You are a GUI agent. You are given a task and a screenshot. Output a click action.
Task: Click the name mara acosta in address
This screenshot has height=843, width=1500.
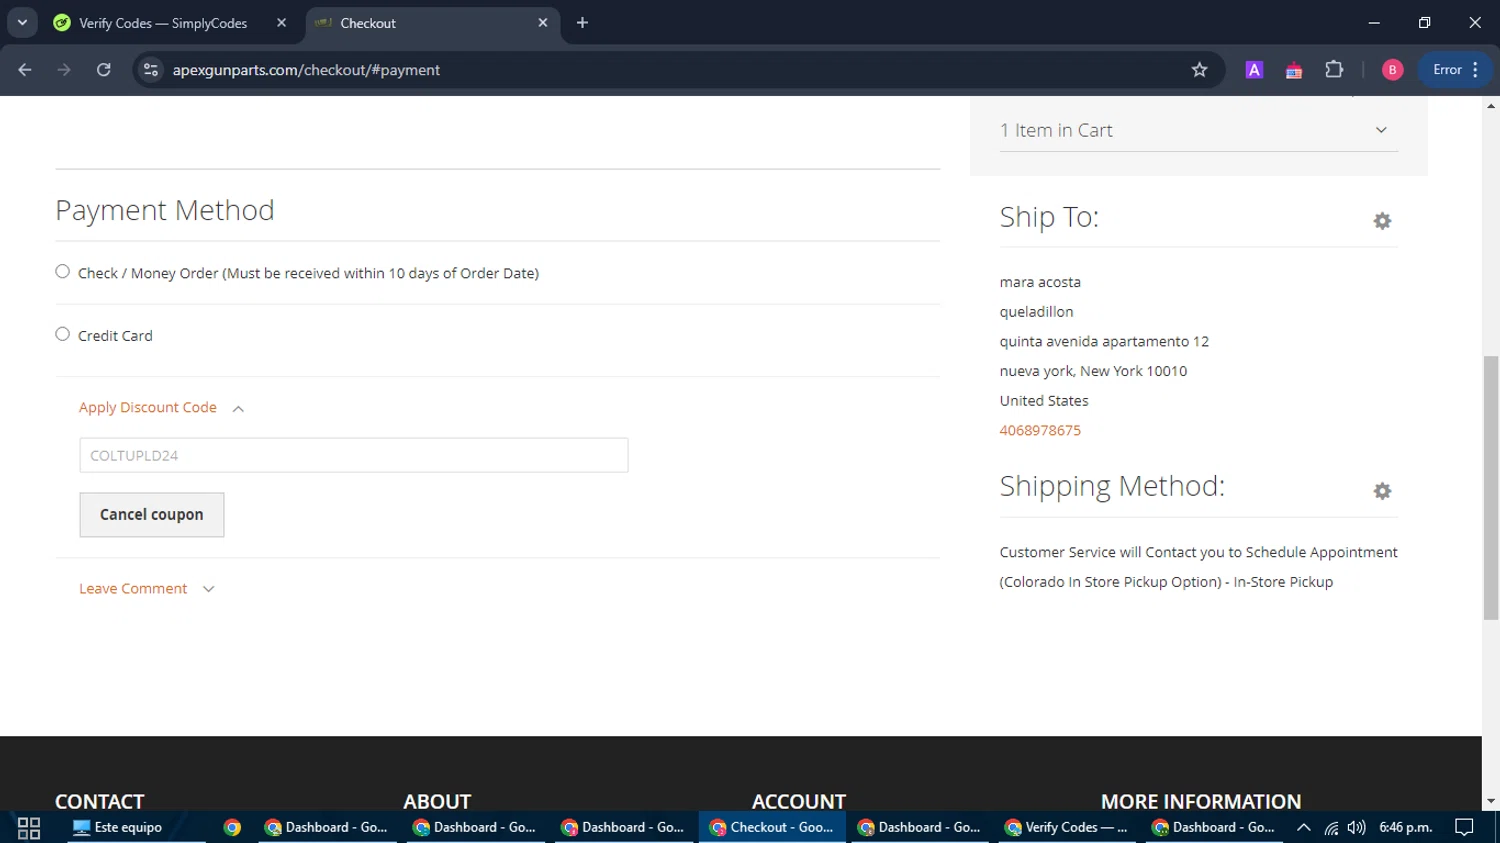click(1040, 282)
